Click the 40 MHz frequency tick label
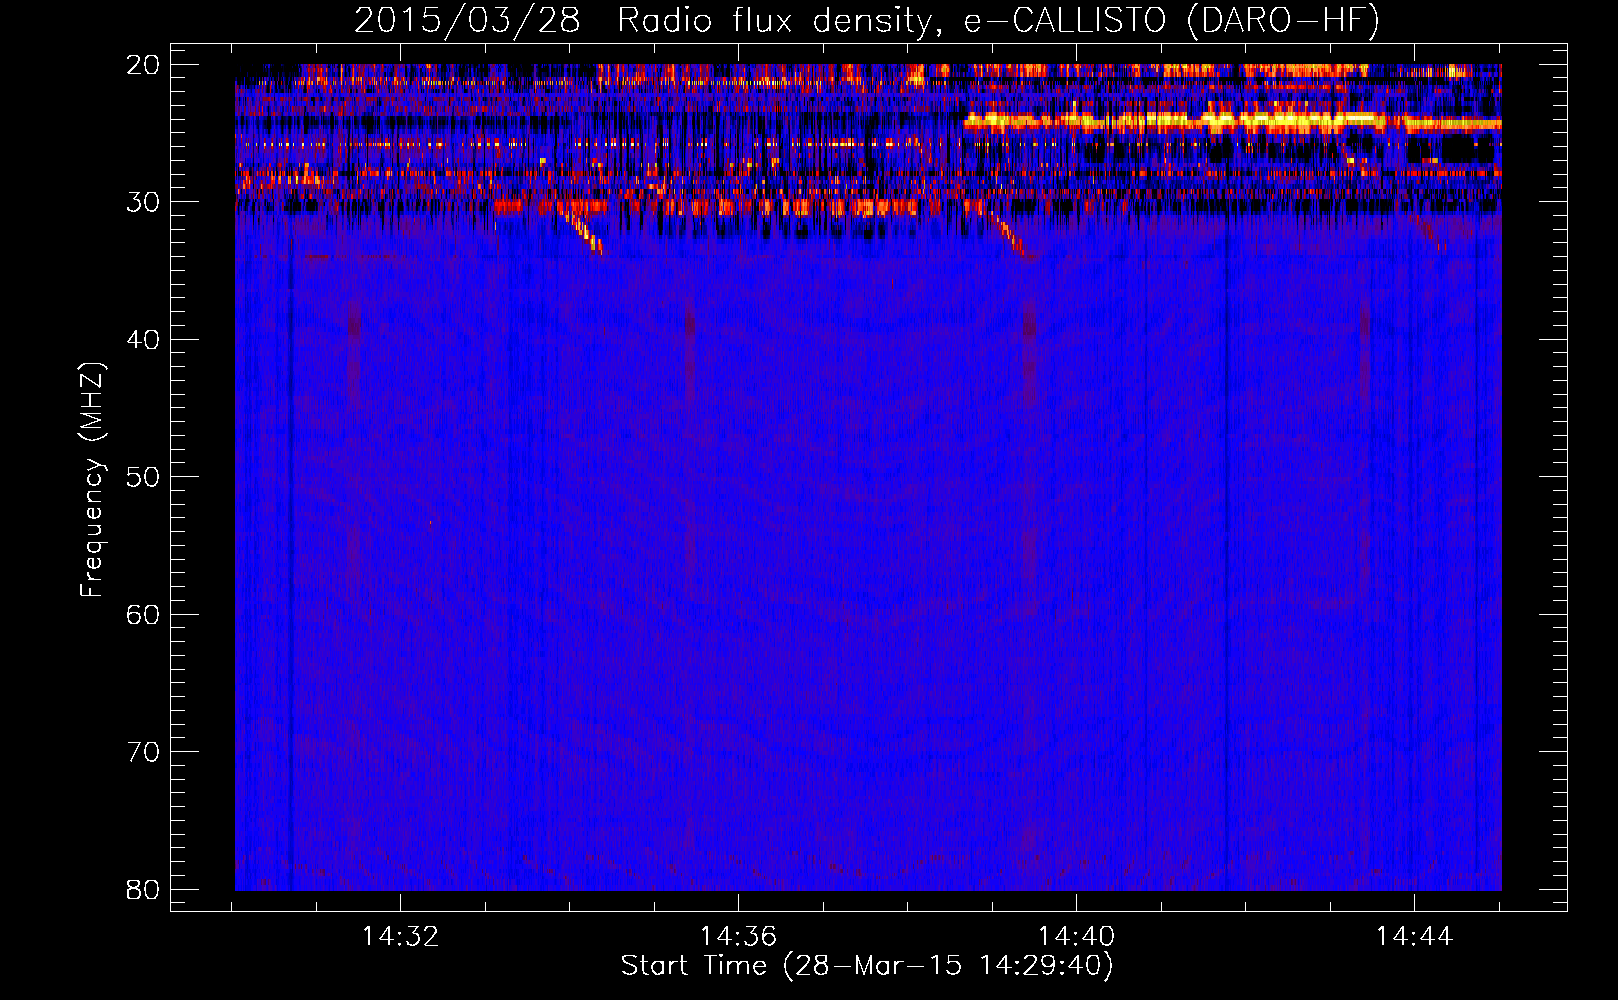The width and height of the screenshot is (1618, 1000). 143,340
